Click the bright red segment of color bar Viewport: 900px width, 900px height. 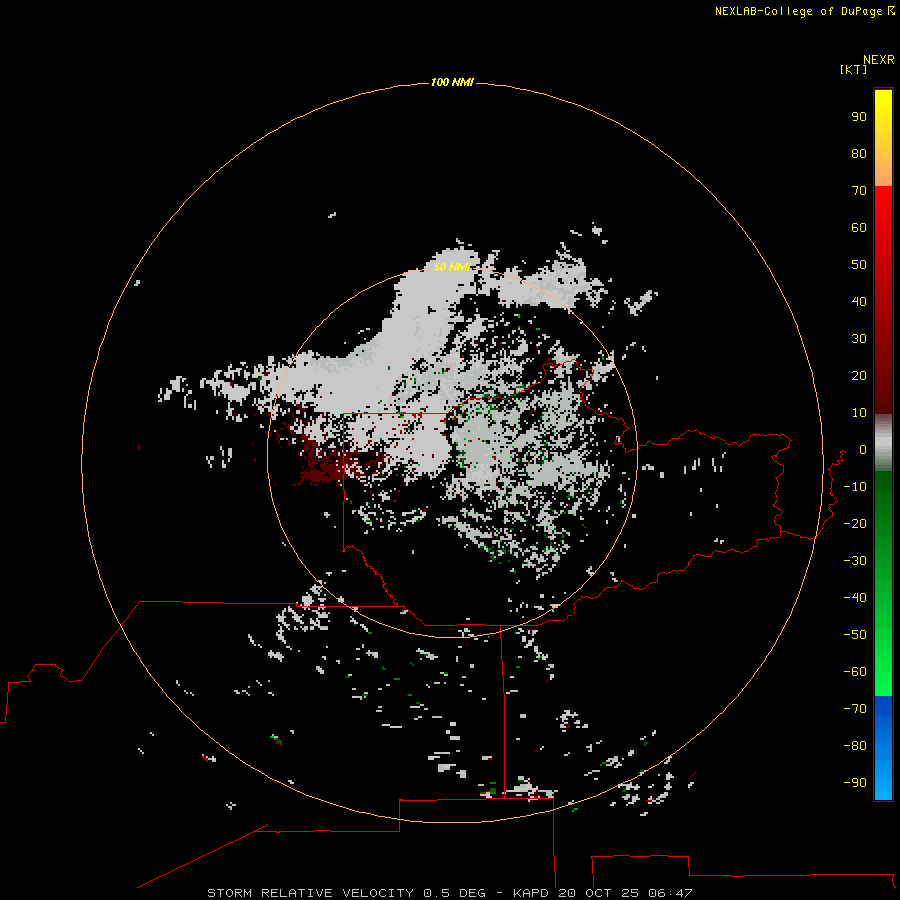tap(883, 300)
